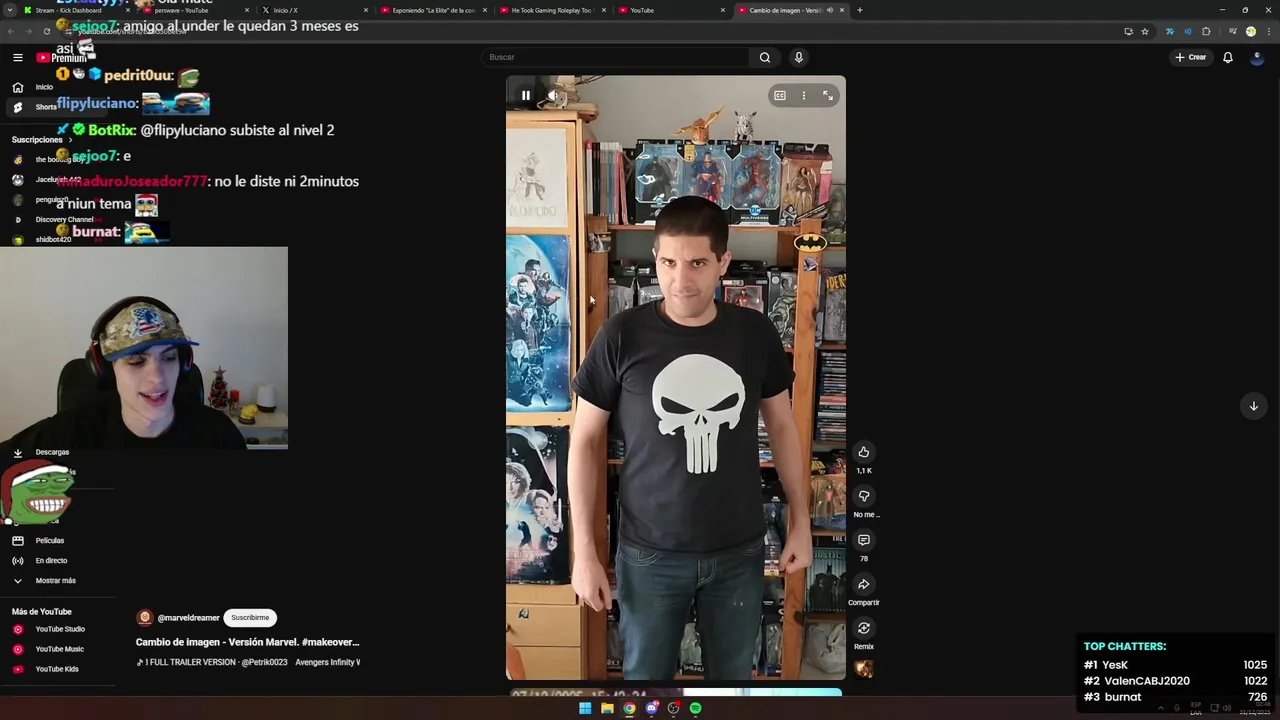The width and height of the screenshot is (1280, 720).
Task: Open File Explorer from taskbar
Action: click(x=607, y=708)
